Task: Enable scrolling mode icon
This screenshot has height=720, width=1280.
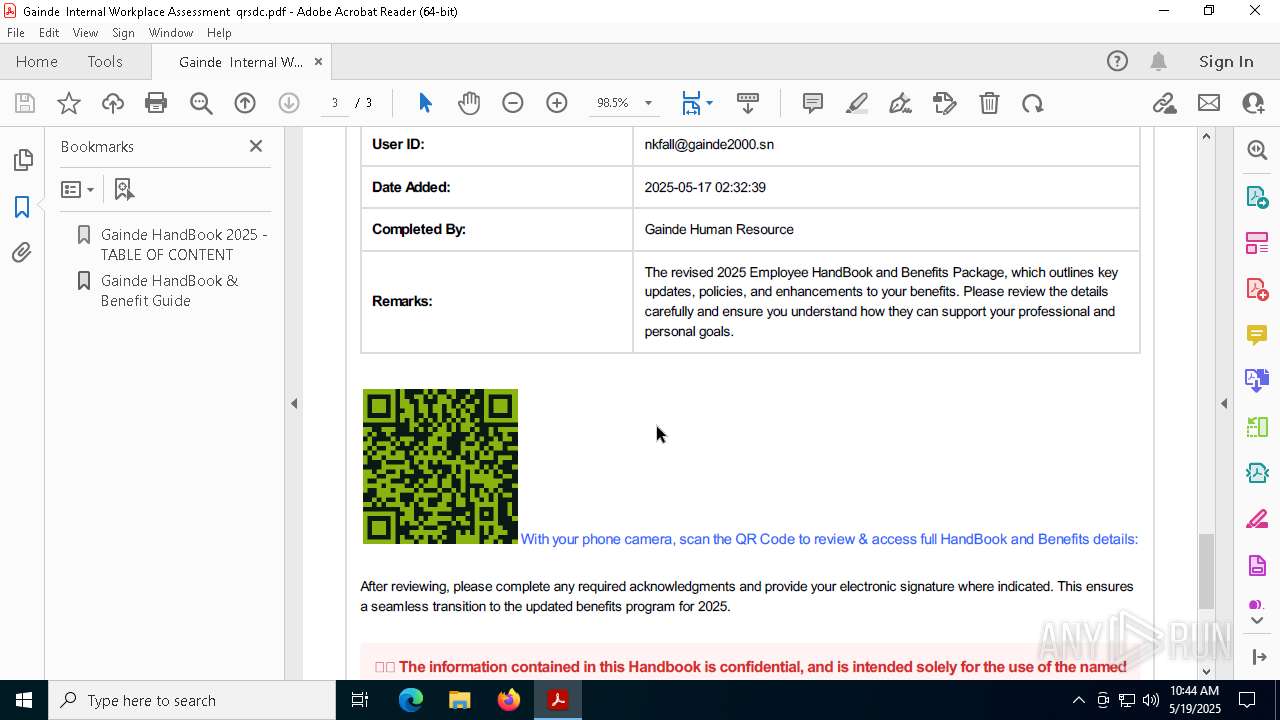Action: click(748, 103)
